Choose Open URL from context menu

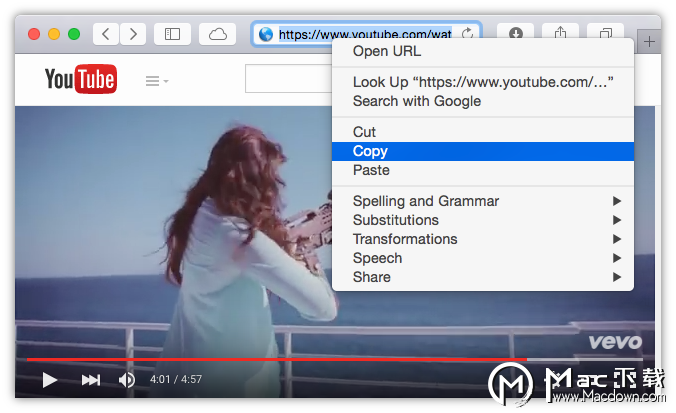click(x=483, y=51)
